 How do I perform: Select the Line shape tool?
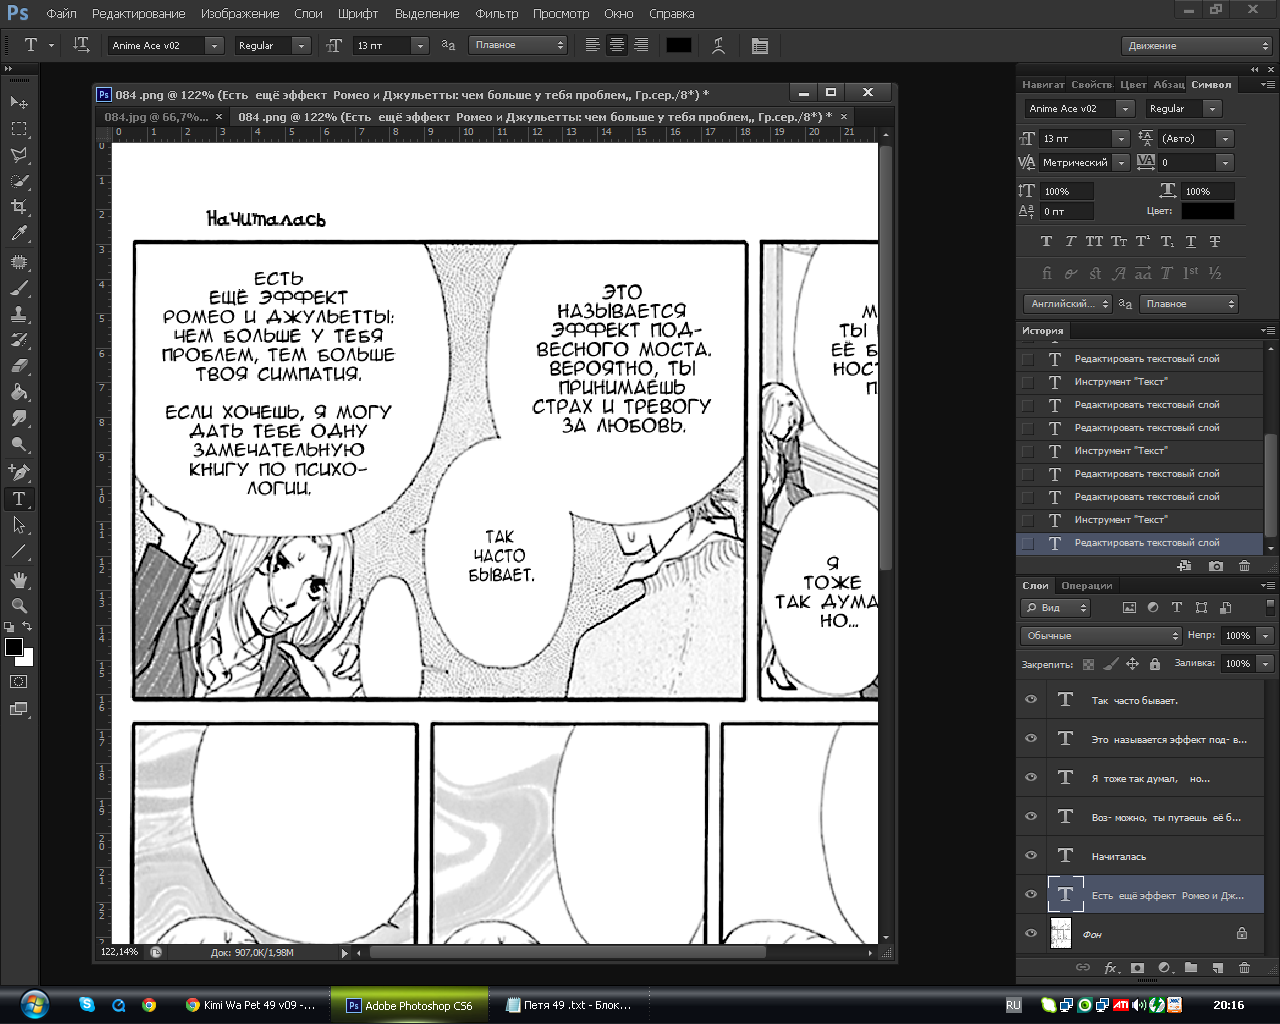point(19,551)
